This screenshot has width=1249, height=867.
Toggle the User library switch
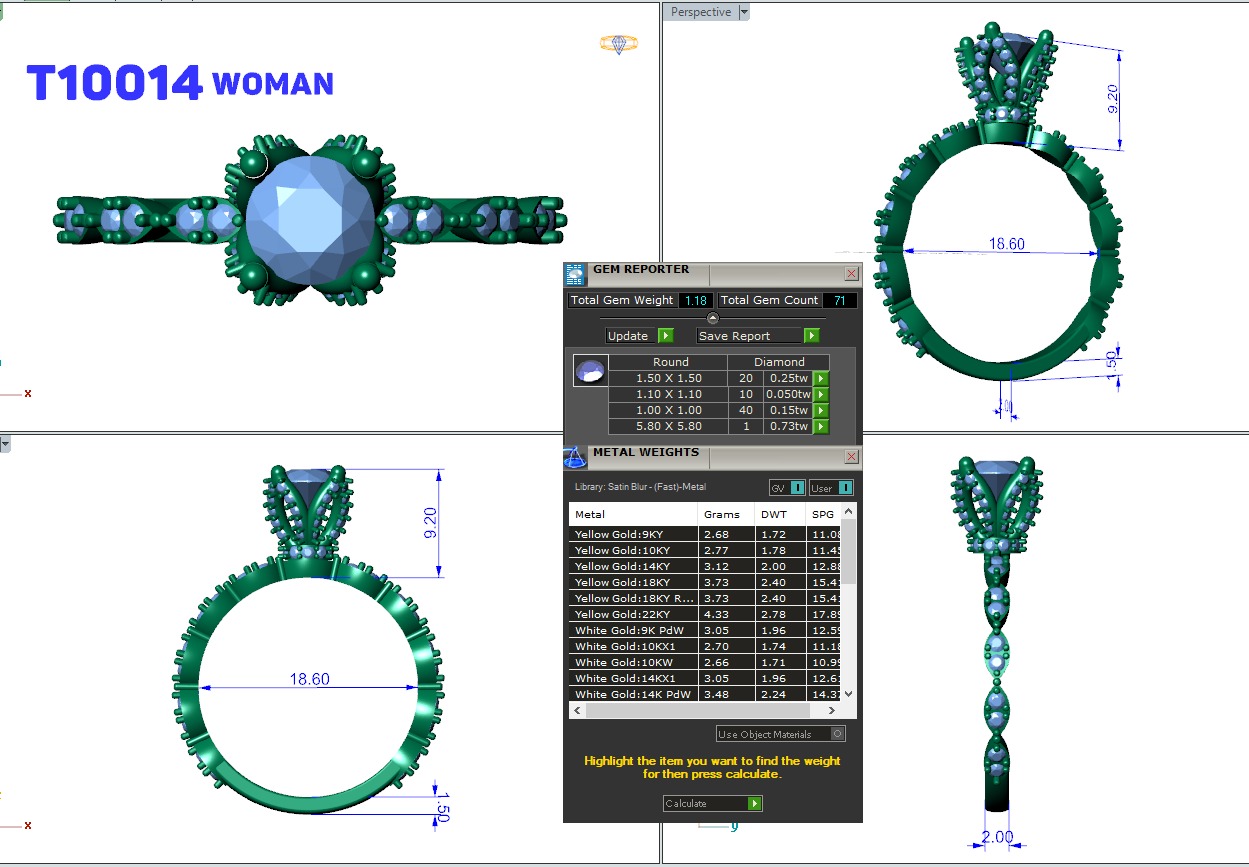pyautogui.click(x=845, y=488)
